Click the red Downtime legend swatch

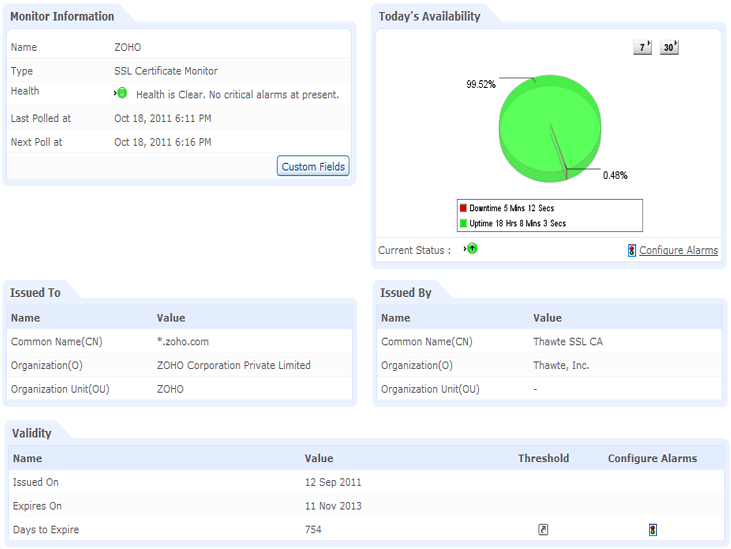(463, 208)
